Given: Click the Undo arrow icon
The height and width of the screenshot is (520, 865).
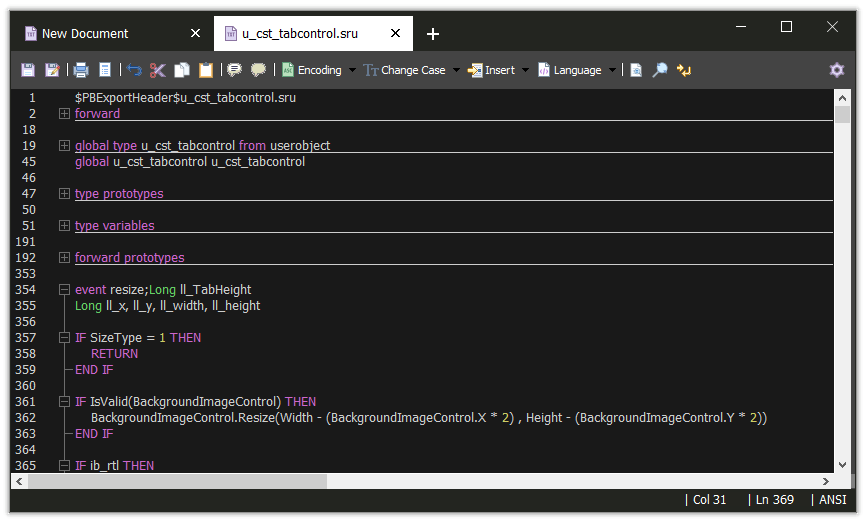Looking at the screenshot, I should pos(134,70).
